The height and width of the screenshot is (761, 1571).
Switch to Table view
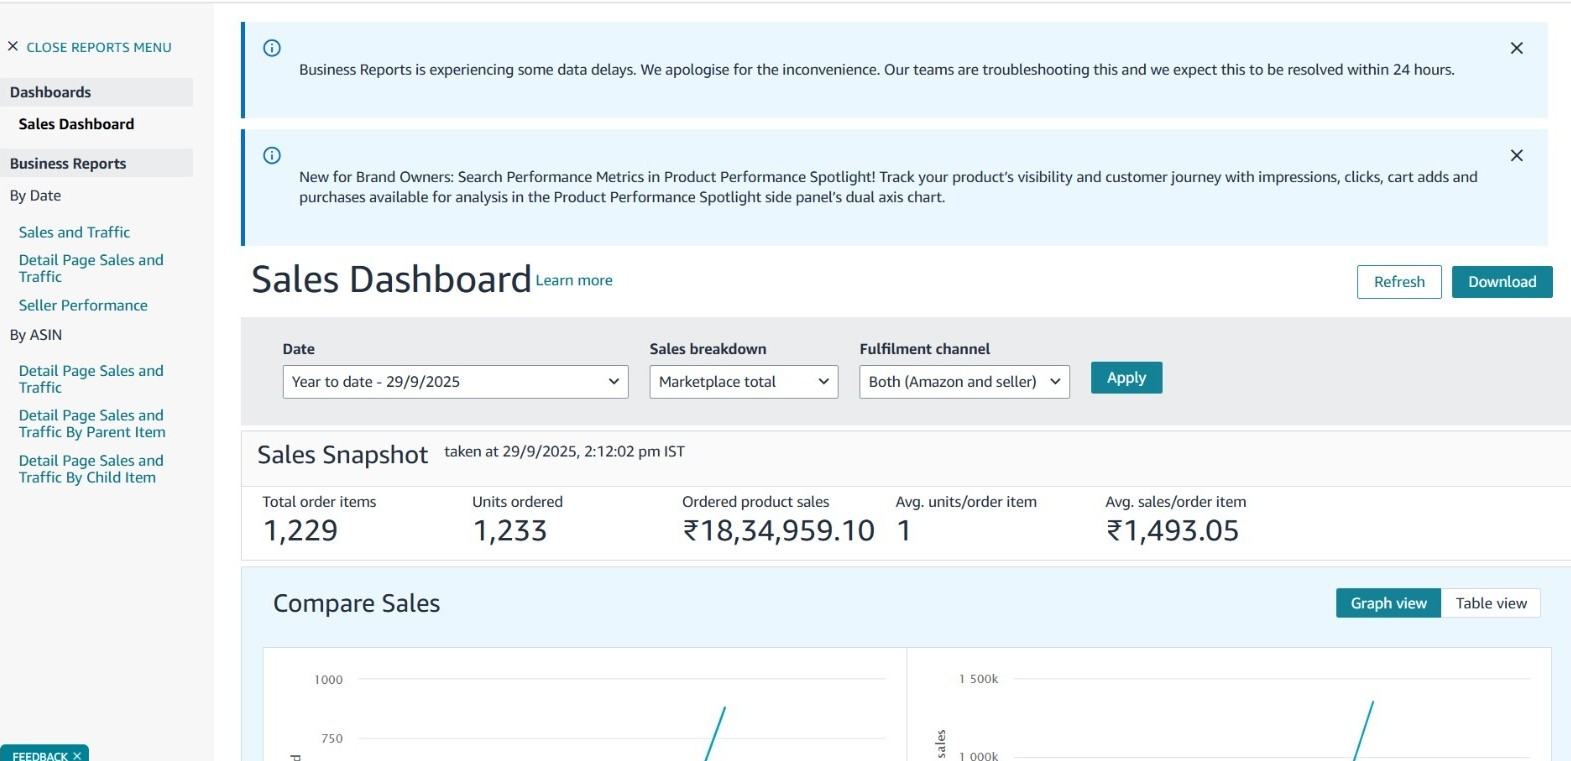pos(1490,603)
